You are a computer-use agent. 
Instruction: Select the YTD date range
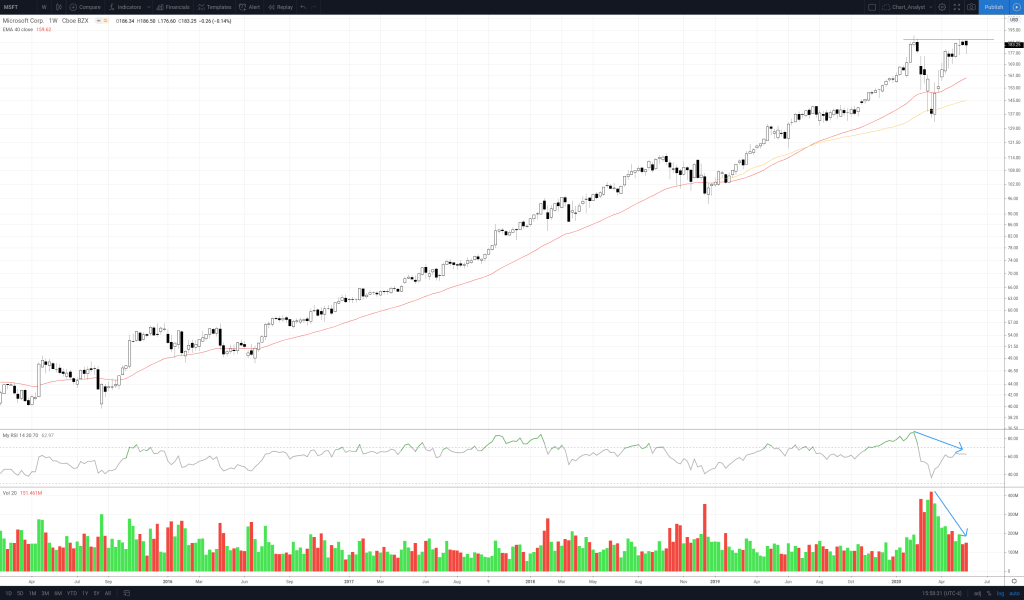72,593
